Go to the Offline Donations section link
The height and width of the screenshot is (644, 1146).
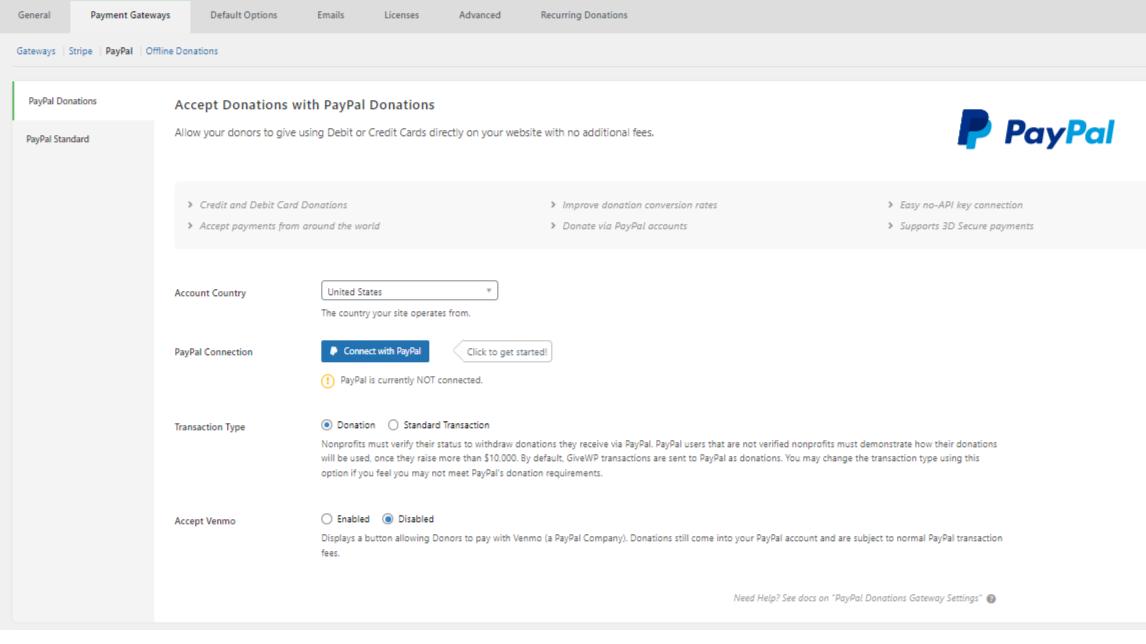click(x=181, y=51)
